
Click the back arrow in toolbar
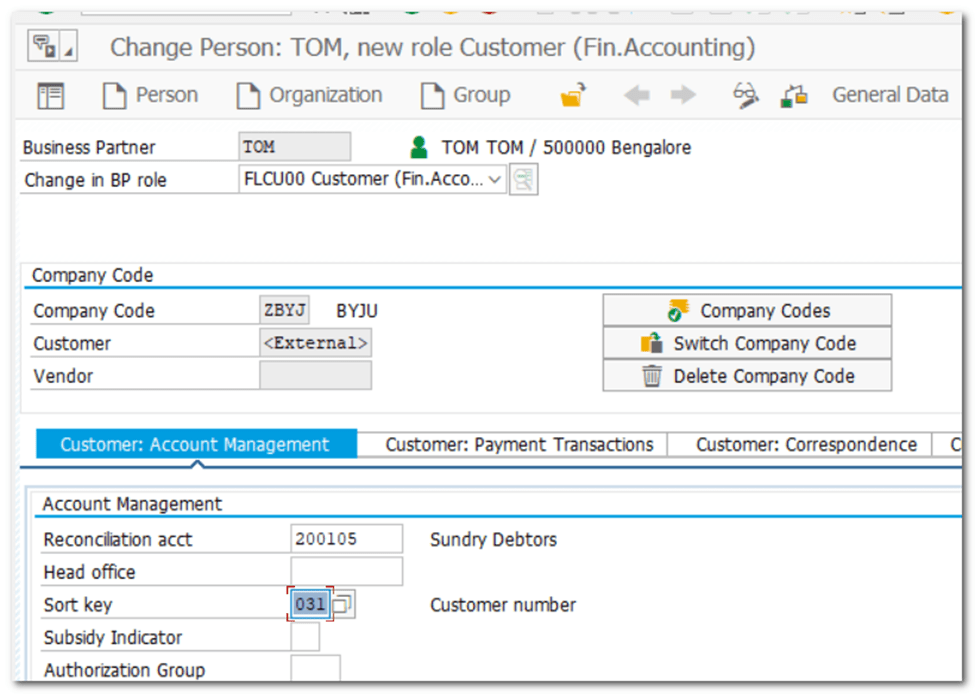click(x=636, y=96)
